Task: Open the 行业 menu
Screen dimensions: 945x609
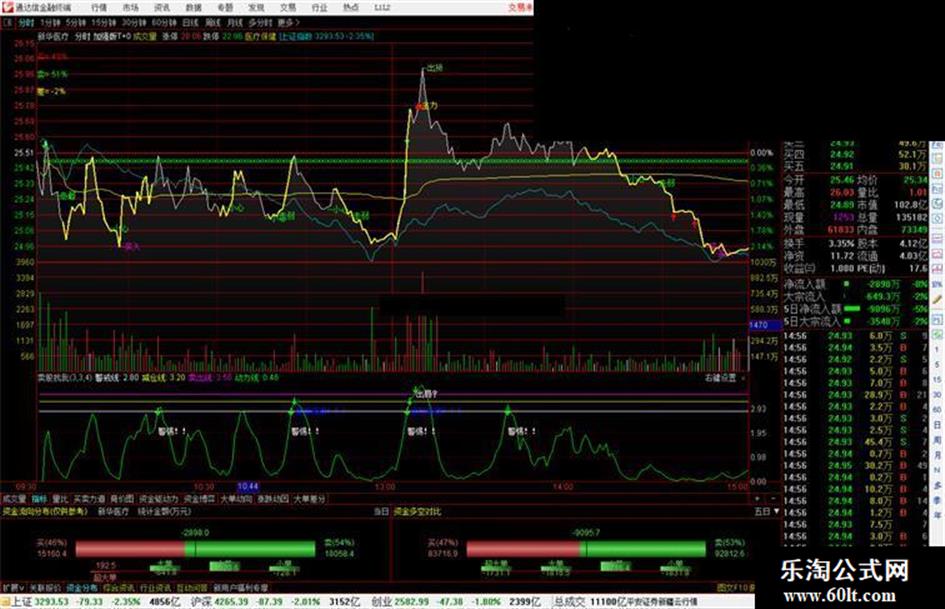Action: (x=319, y=7)
